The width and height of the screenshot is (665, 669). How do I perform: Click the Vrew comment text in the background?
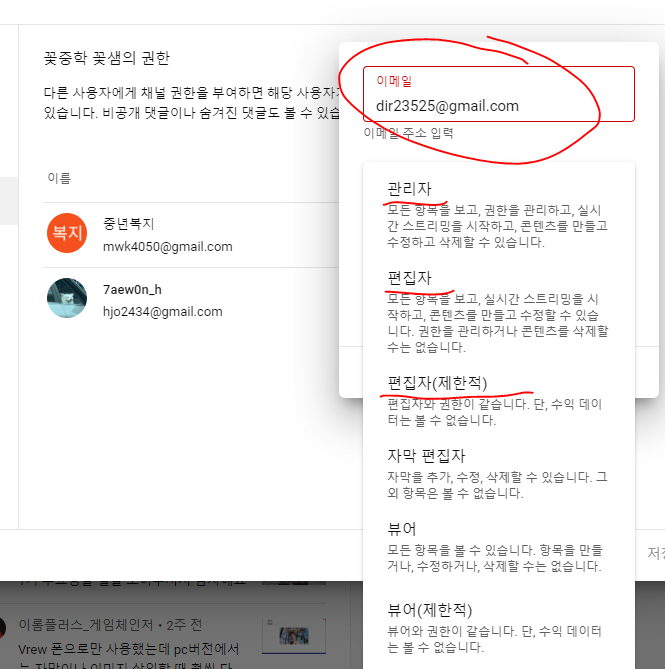click(128, 657)
